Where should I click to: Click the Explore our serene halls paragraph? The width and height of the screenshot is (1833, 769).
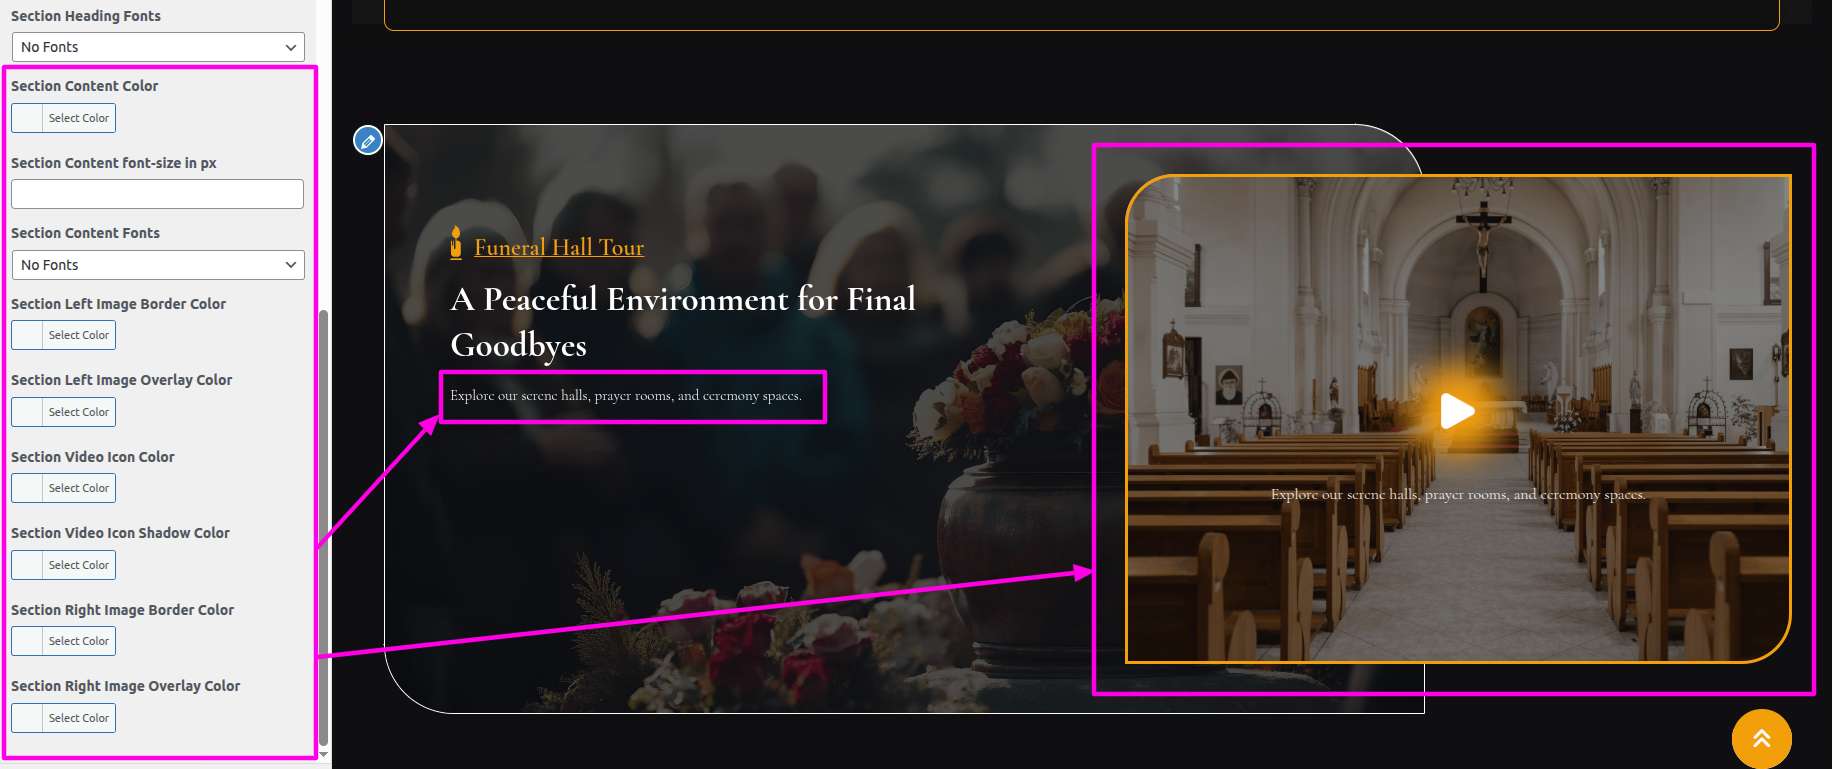tap(626, 396)
